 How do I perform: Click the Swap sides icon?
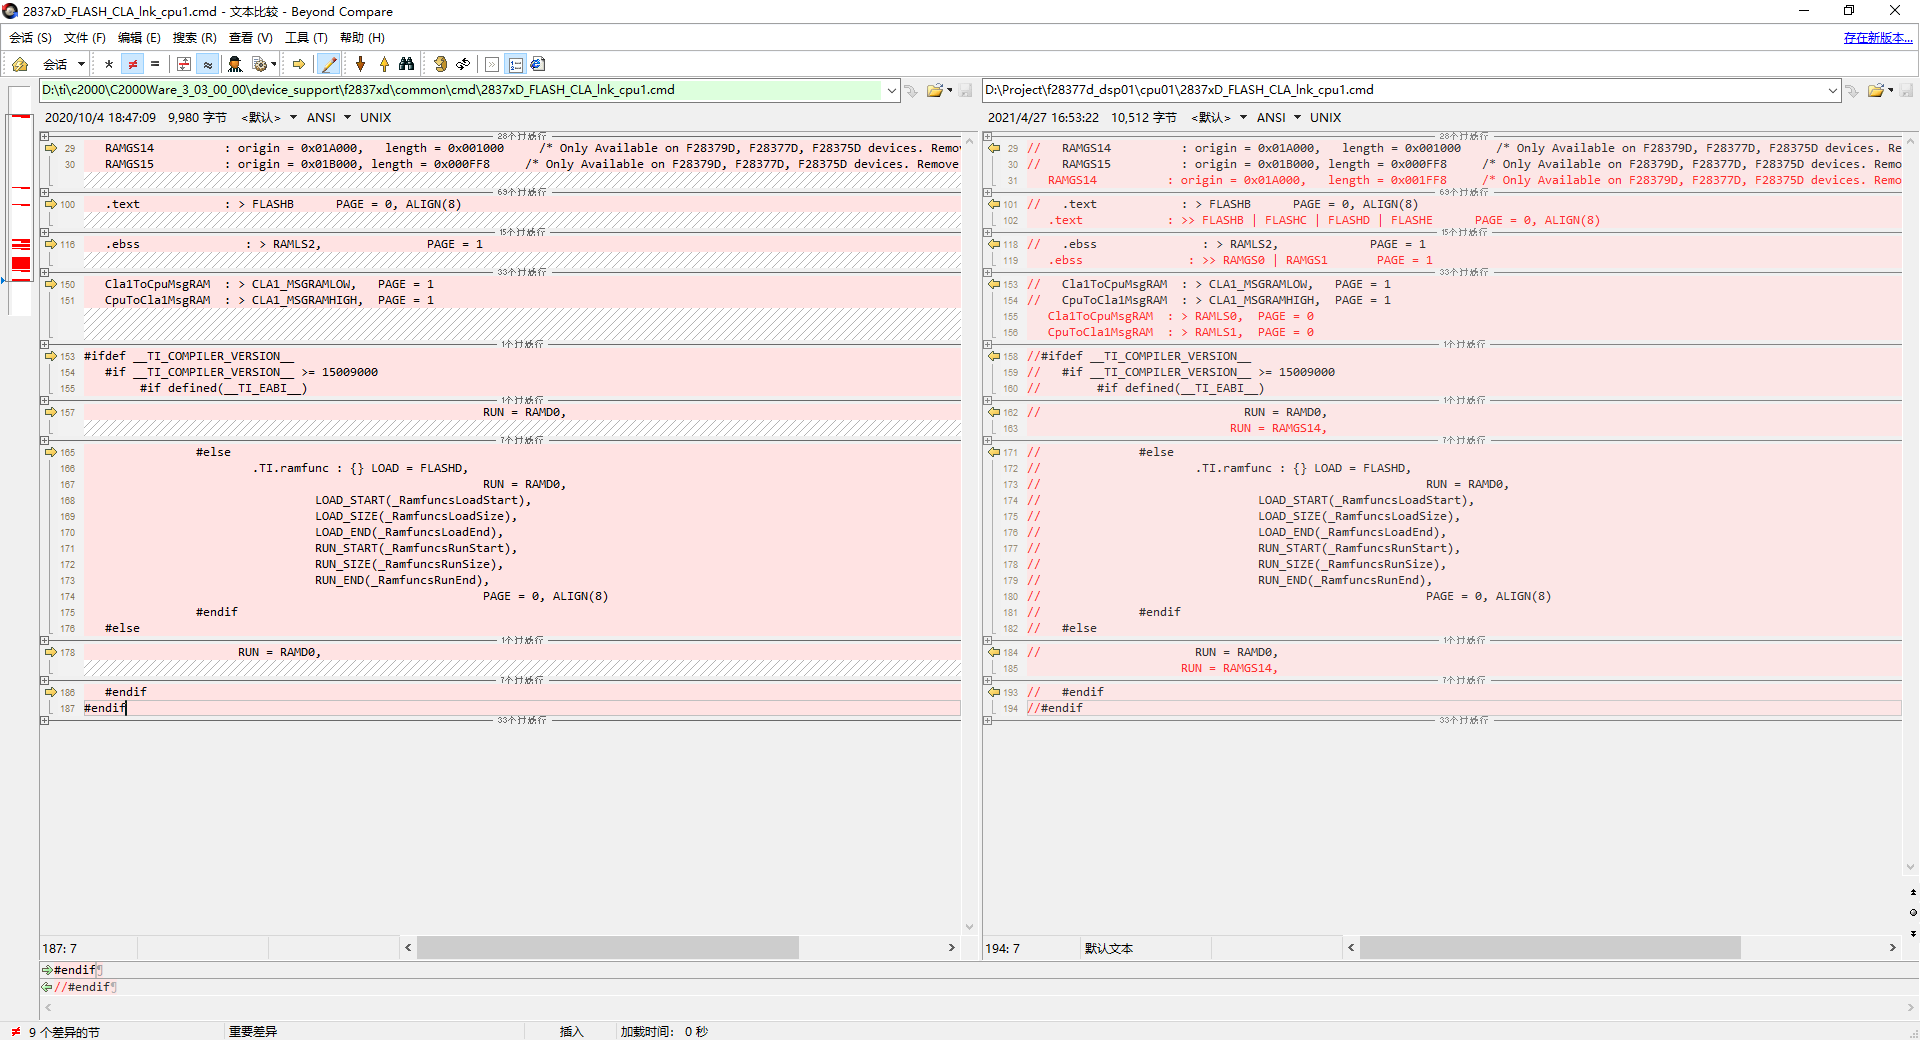tap(463, 64)
